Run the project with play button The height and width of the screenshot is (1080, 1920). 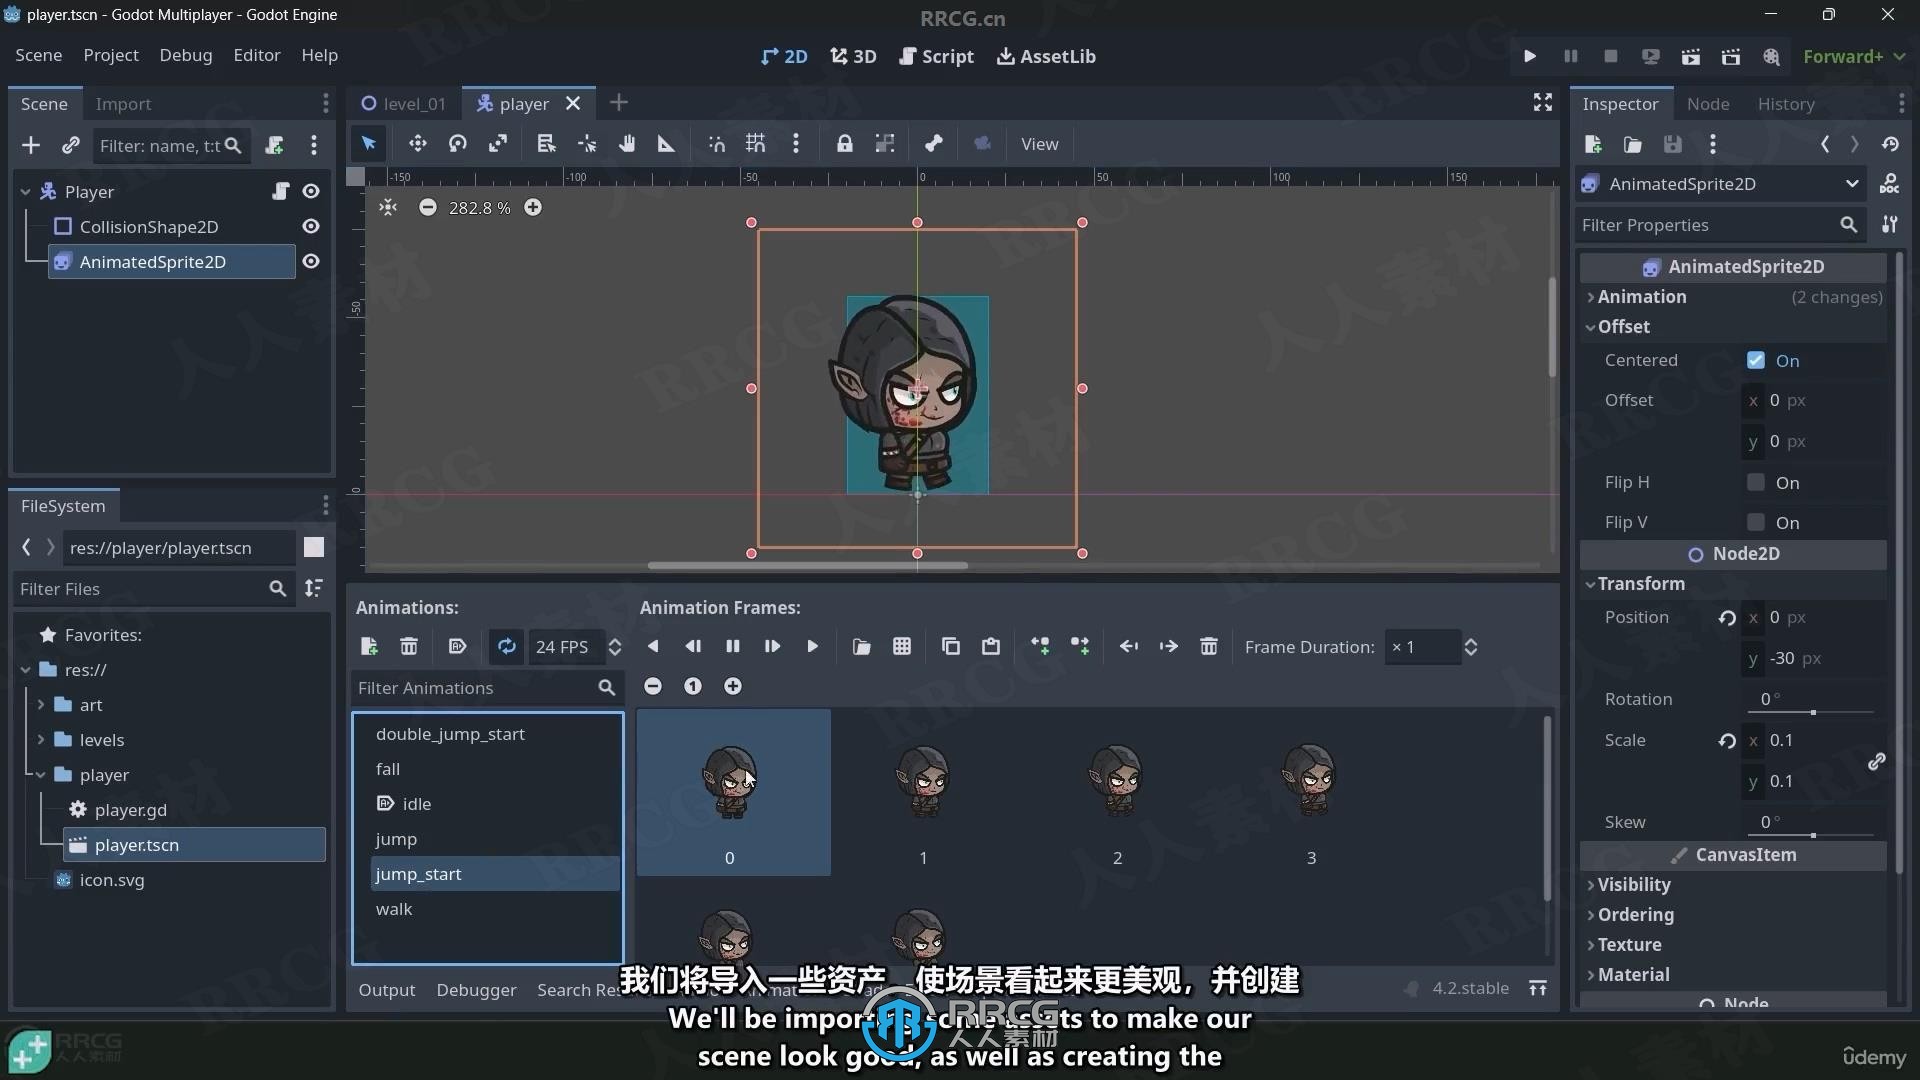pos(1530,56)
